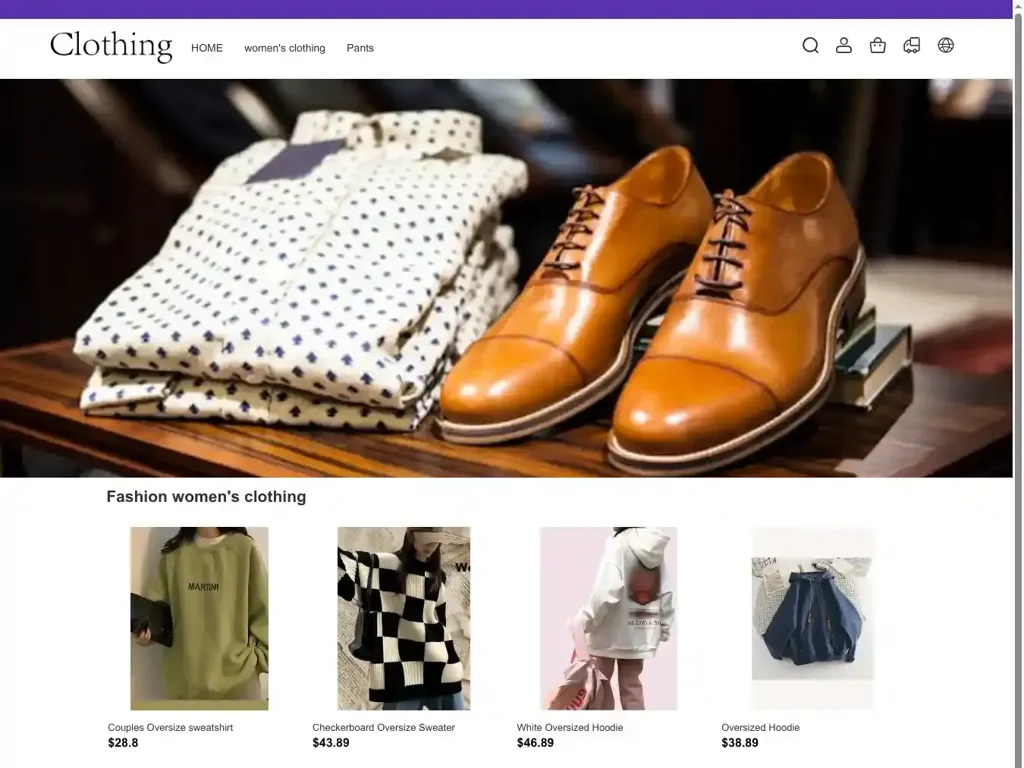
Task: Click the checkerboard sweater product thumbnail
Action: 403,618
